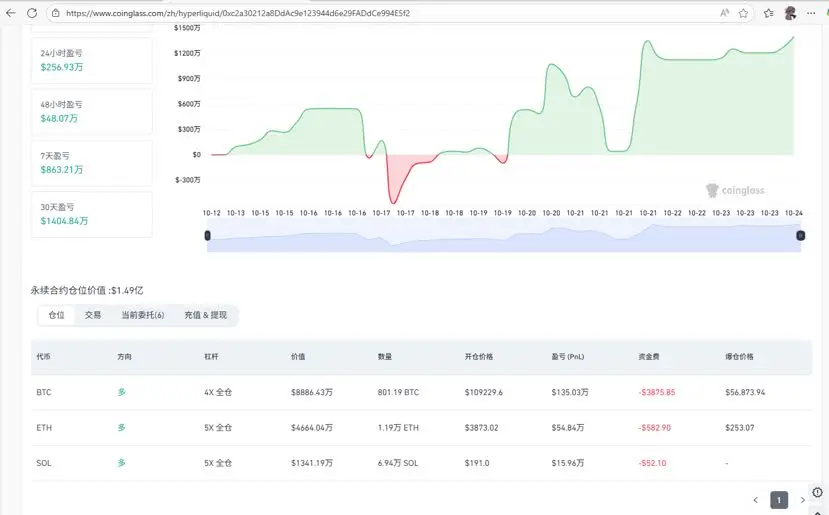Select the 7天盈亏 card
This screenshot has width=829, height=515.
[x=92, y=163]
